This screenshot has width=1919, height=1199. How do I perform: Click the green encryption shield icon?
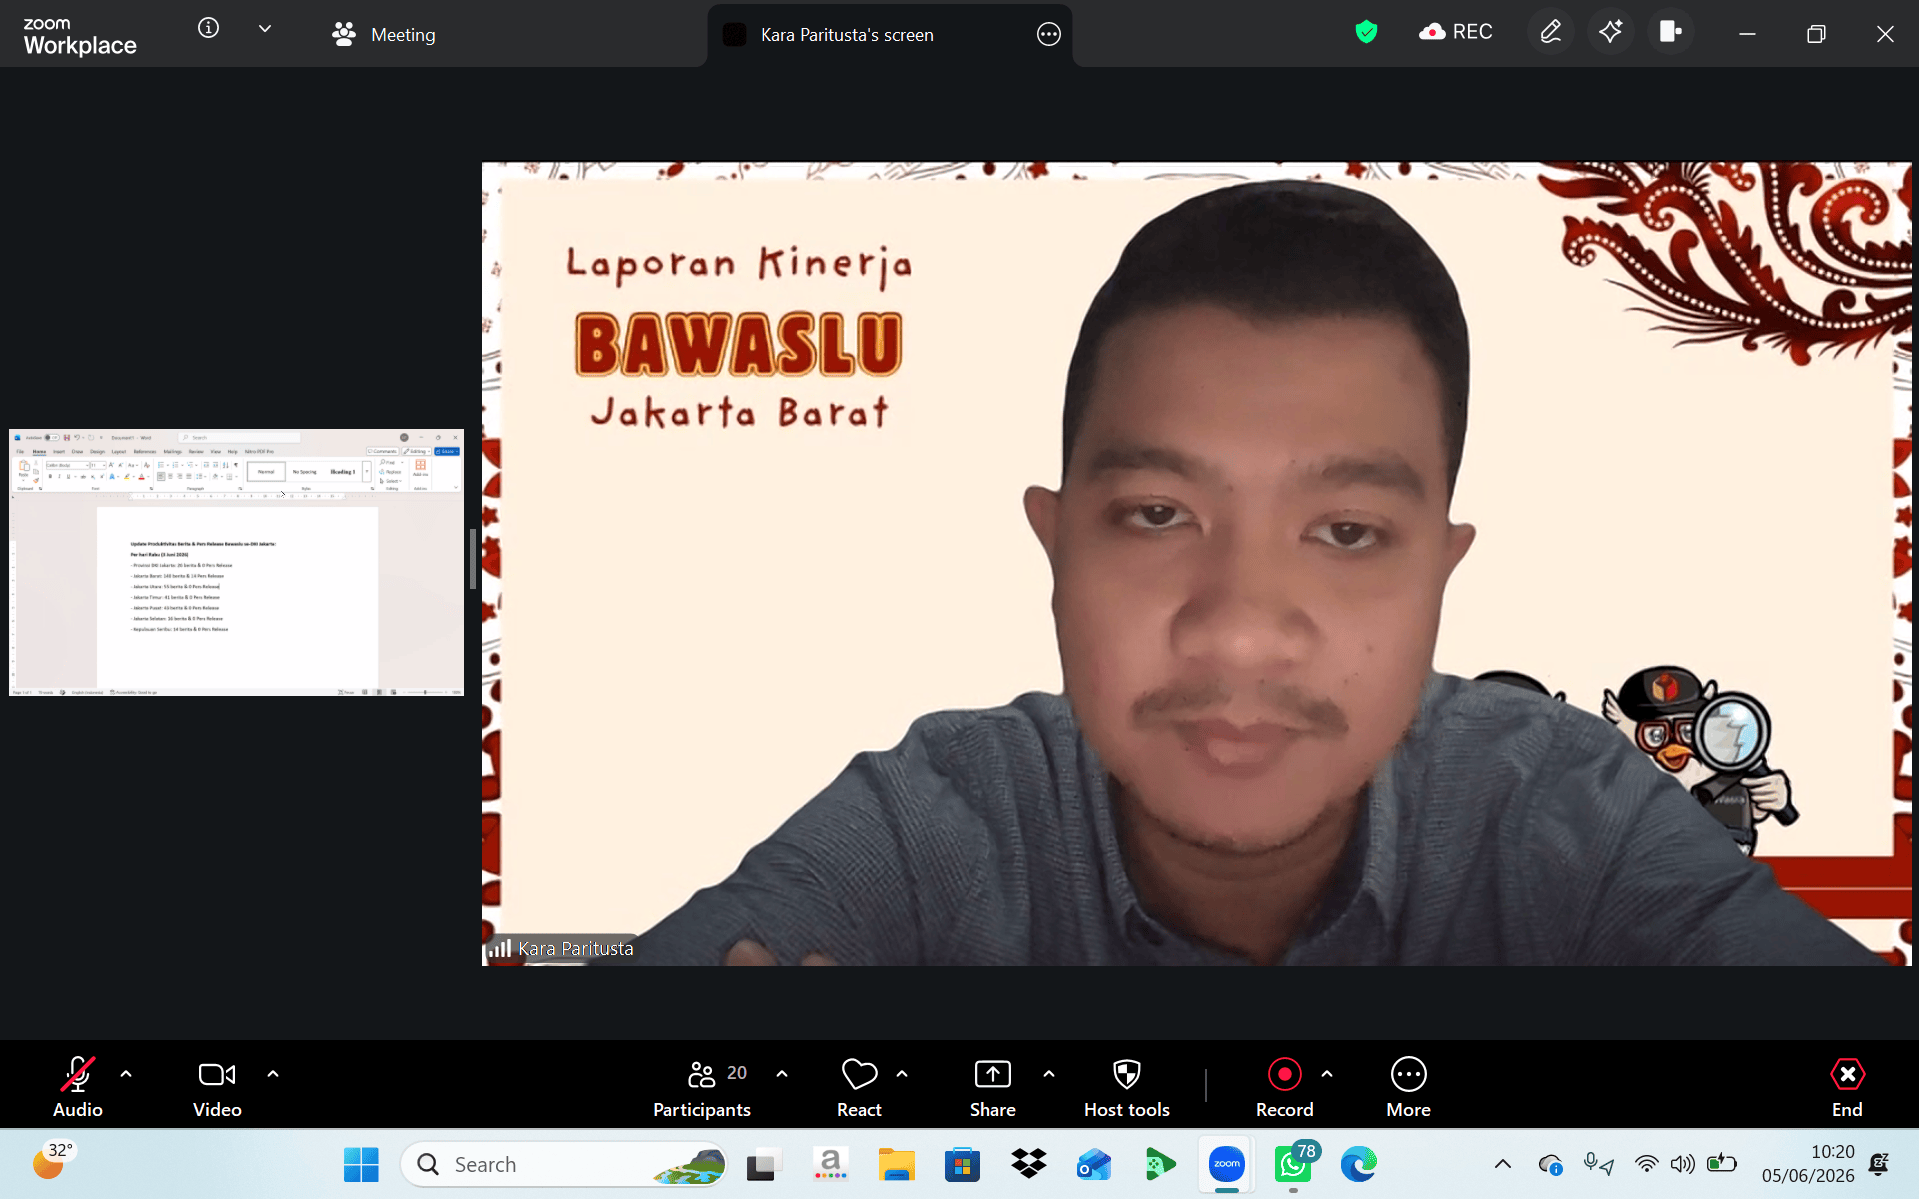pos(1366,32)
